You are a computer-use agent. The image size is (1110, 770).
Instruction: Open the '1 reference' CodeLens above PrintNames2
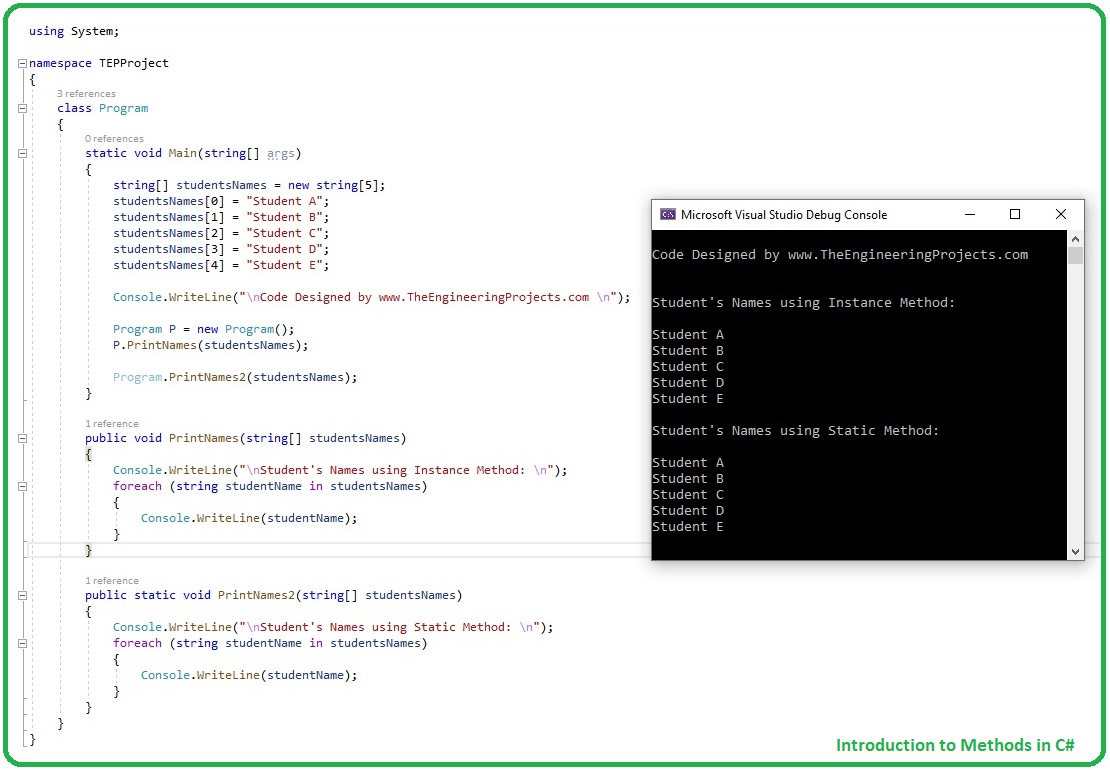coord(112,581)
